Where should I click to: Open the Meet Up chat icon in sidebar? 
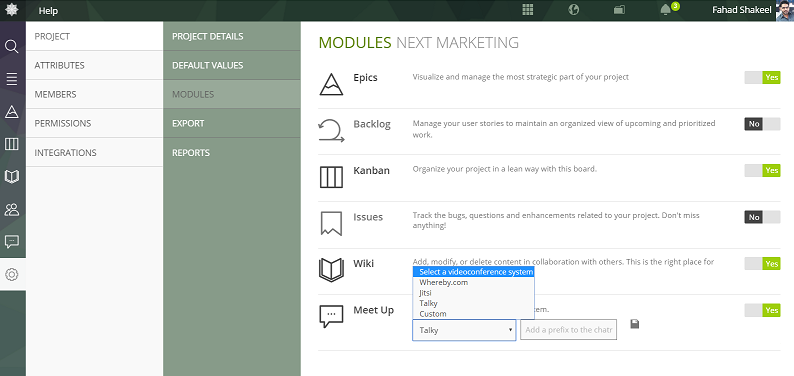coord(12,242)
